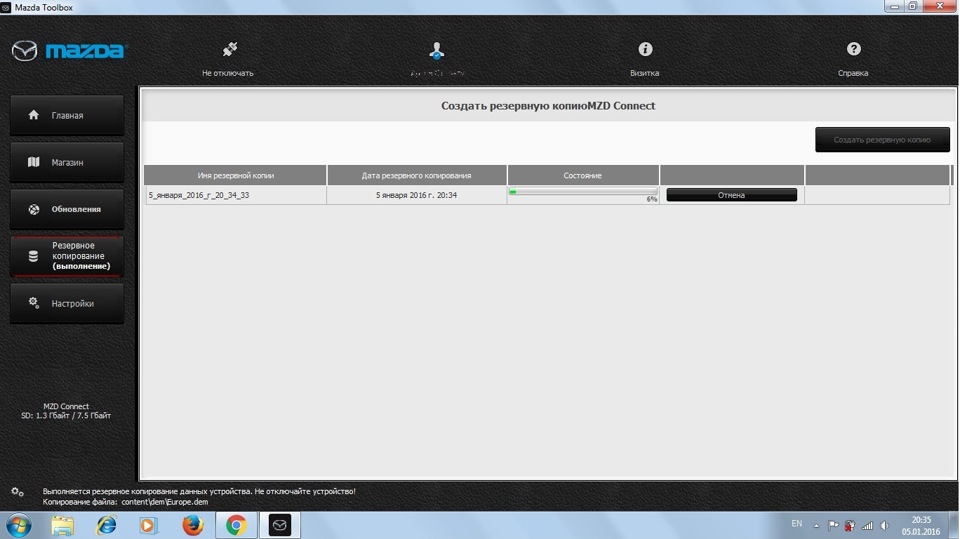
Task: Click 'Дата резервного копирования' column header
Action: (x=416, y=175)
